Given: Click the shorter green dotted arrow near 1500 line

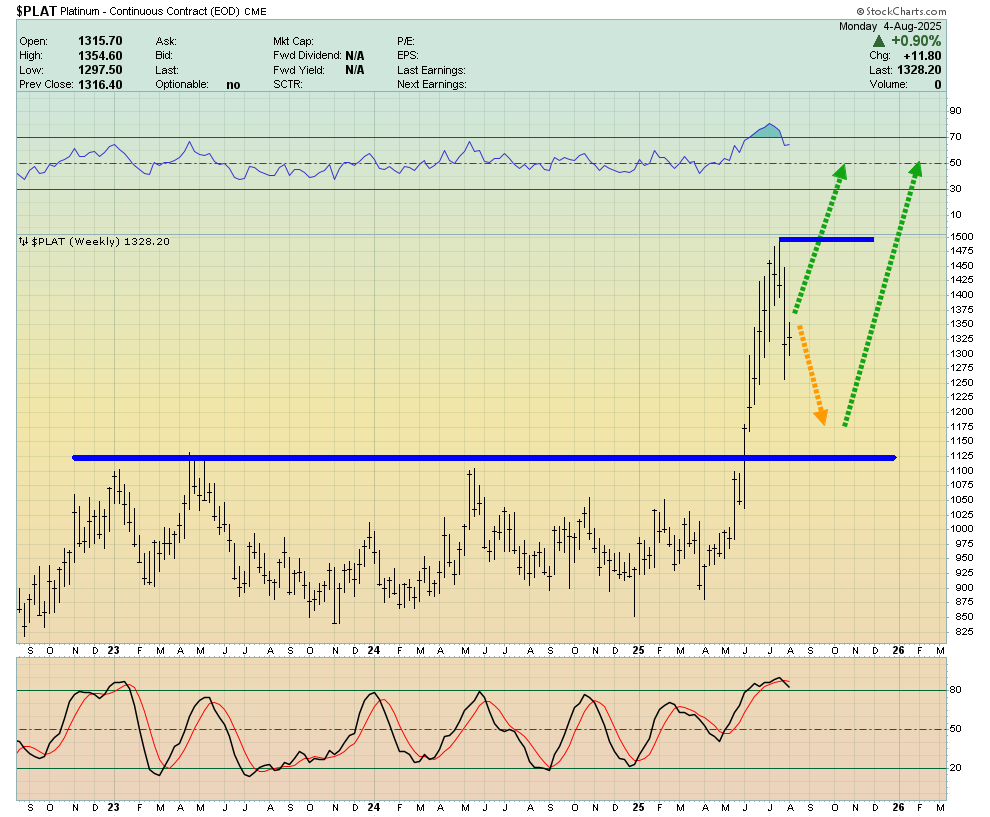Looking at the screenshot, I should click(x=819, y=238).
